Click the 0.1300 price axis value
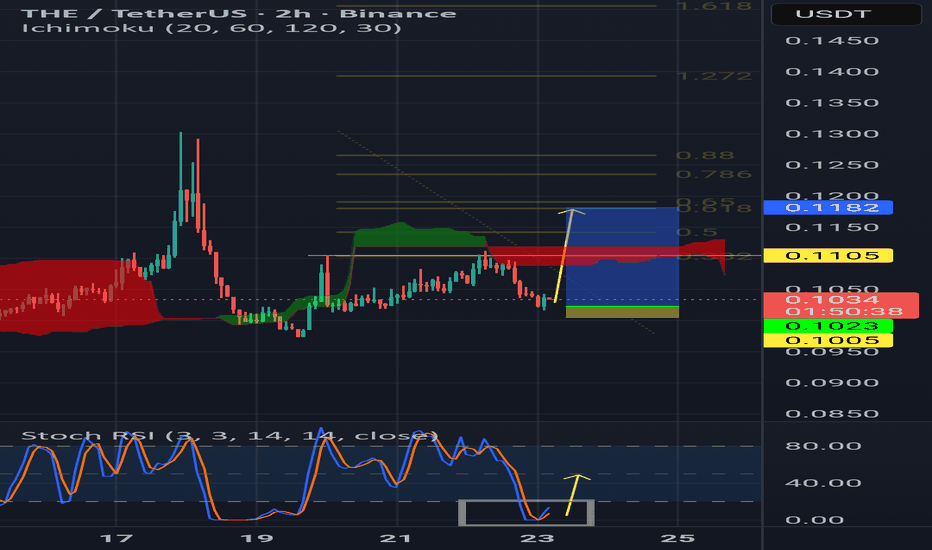Viewport: 932px width, 550px height. tap(832, 134)
